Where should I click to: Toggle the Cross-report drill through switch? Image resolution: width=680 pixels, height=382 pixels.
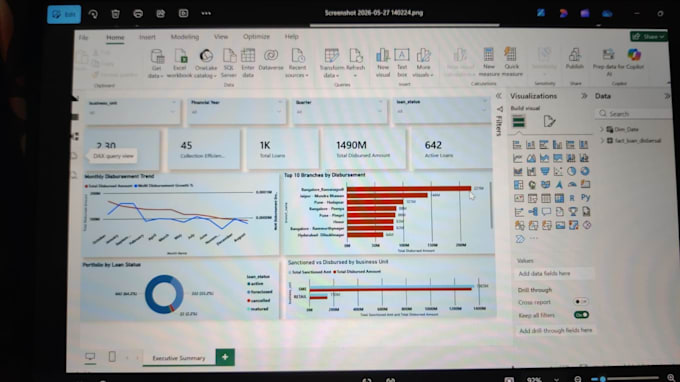[x=581, y=301]
